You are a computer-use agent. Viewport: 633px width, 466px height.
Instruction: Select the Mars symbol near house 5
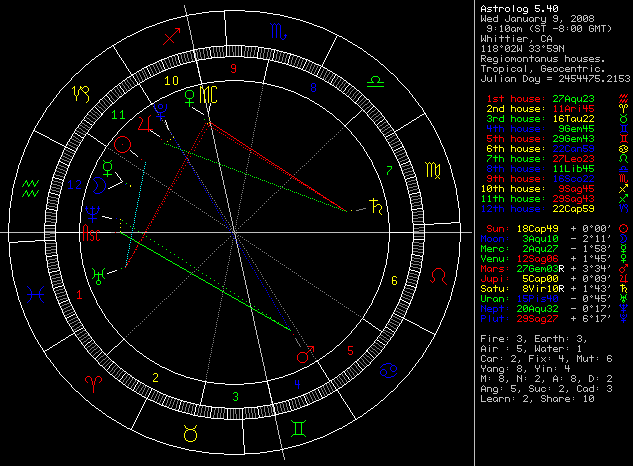click(x=306, y=355)
